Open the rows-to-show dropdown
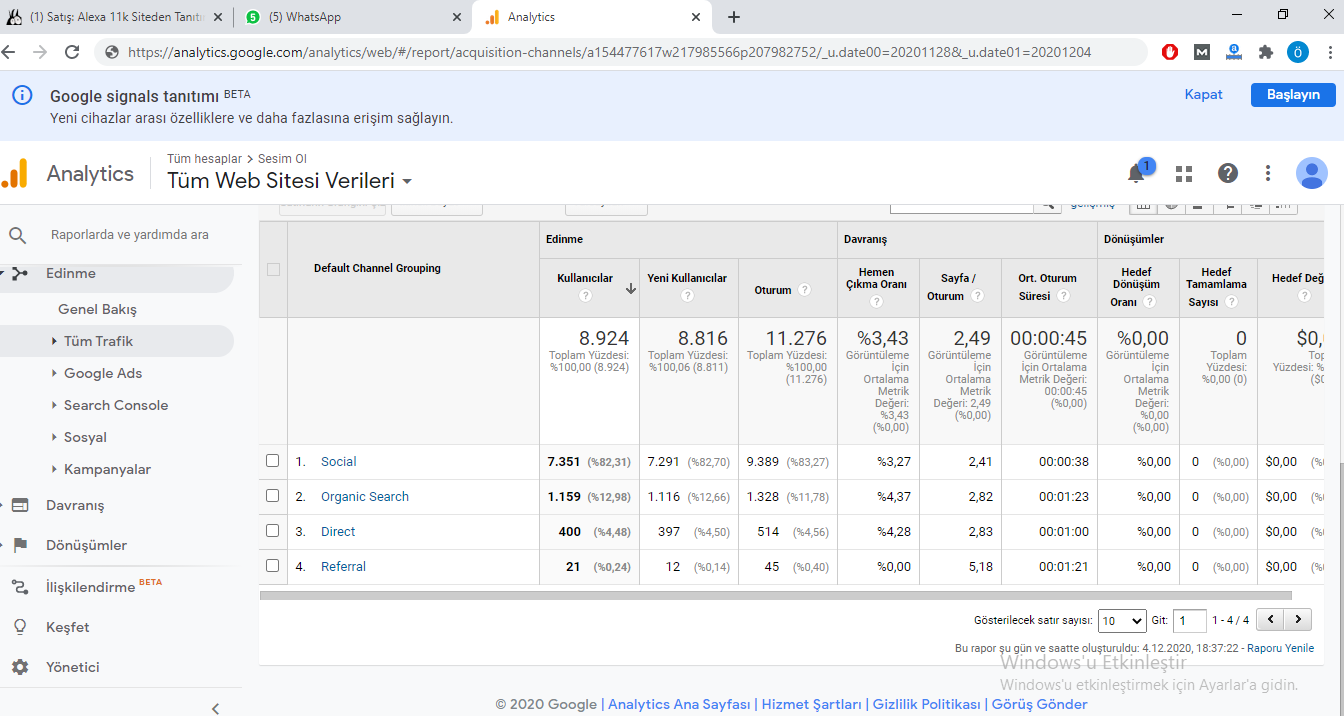 (x=1121, y=621)
